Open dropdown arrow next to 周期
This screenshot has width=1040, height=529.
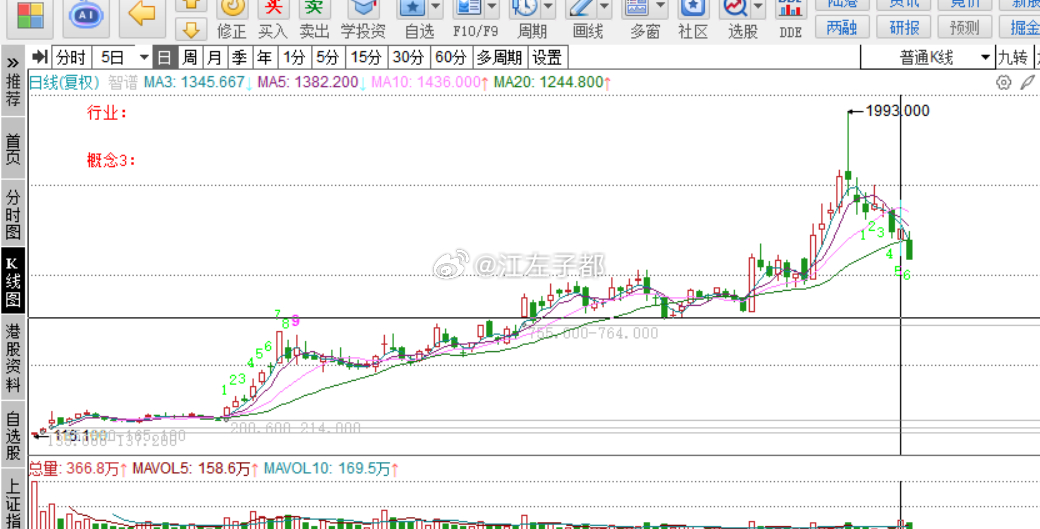pyautogui.click(x=548, y=8)
